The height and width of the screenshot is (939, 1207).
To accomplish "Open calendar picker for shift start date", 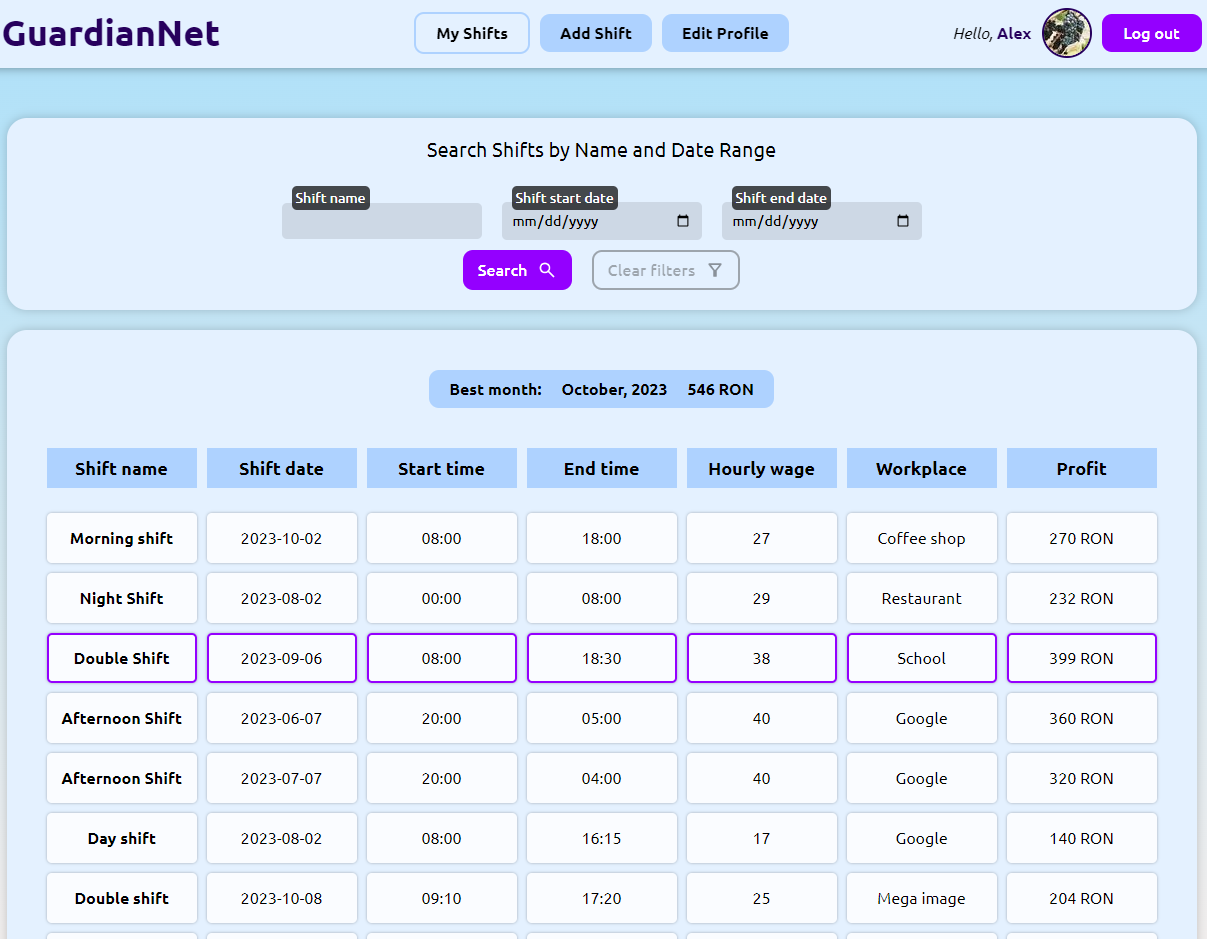I will [x=683, y=222].
